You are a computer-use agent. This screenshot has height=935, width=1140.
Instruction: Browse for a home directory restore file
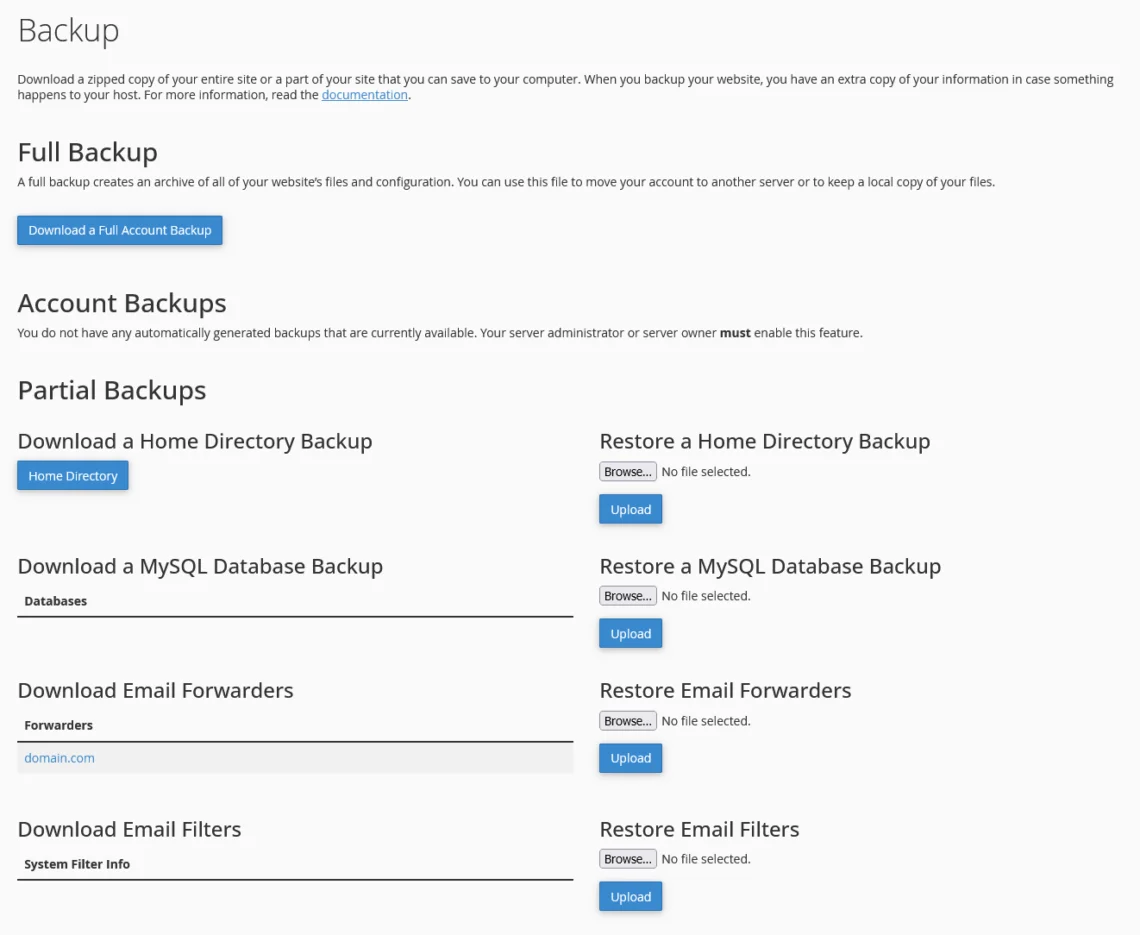627,471
